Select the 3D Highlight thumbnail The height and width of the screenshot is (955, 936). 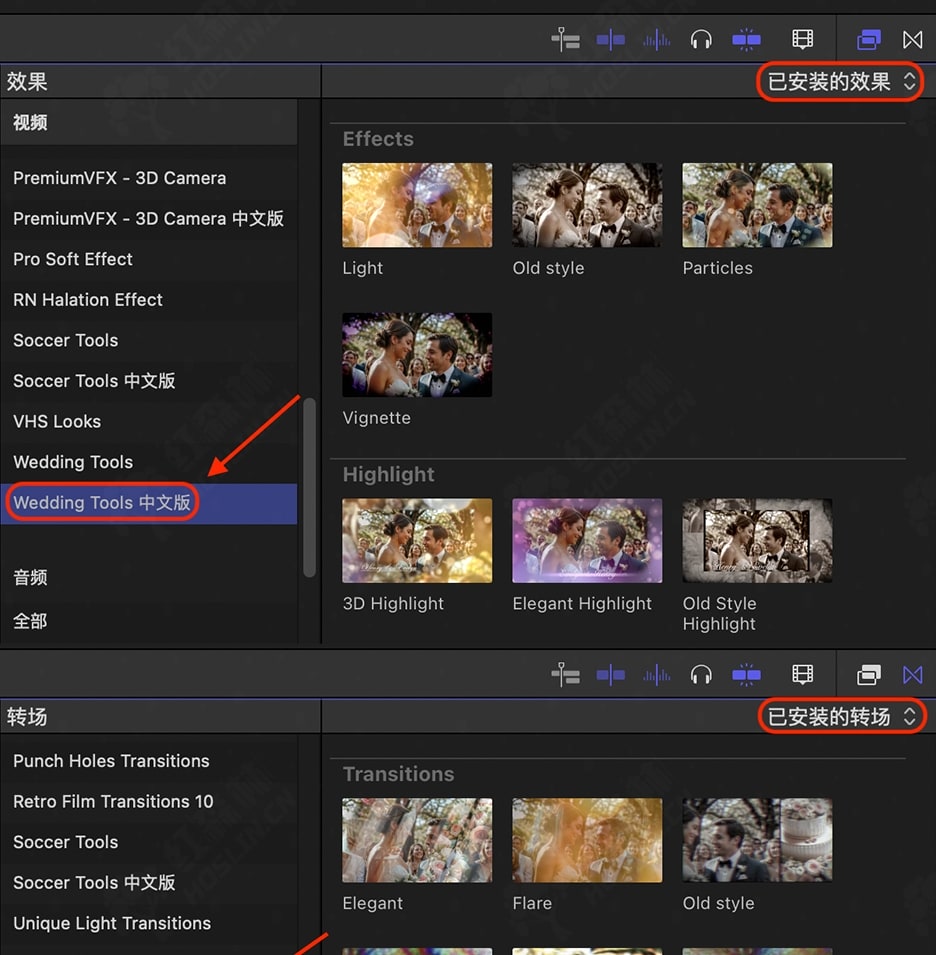click(417, 541)
